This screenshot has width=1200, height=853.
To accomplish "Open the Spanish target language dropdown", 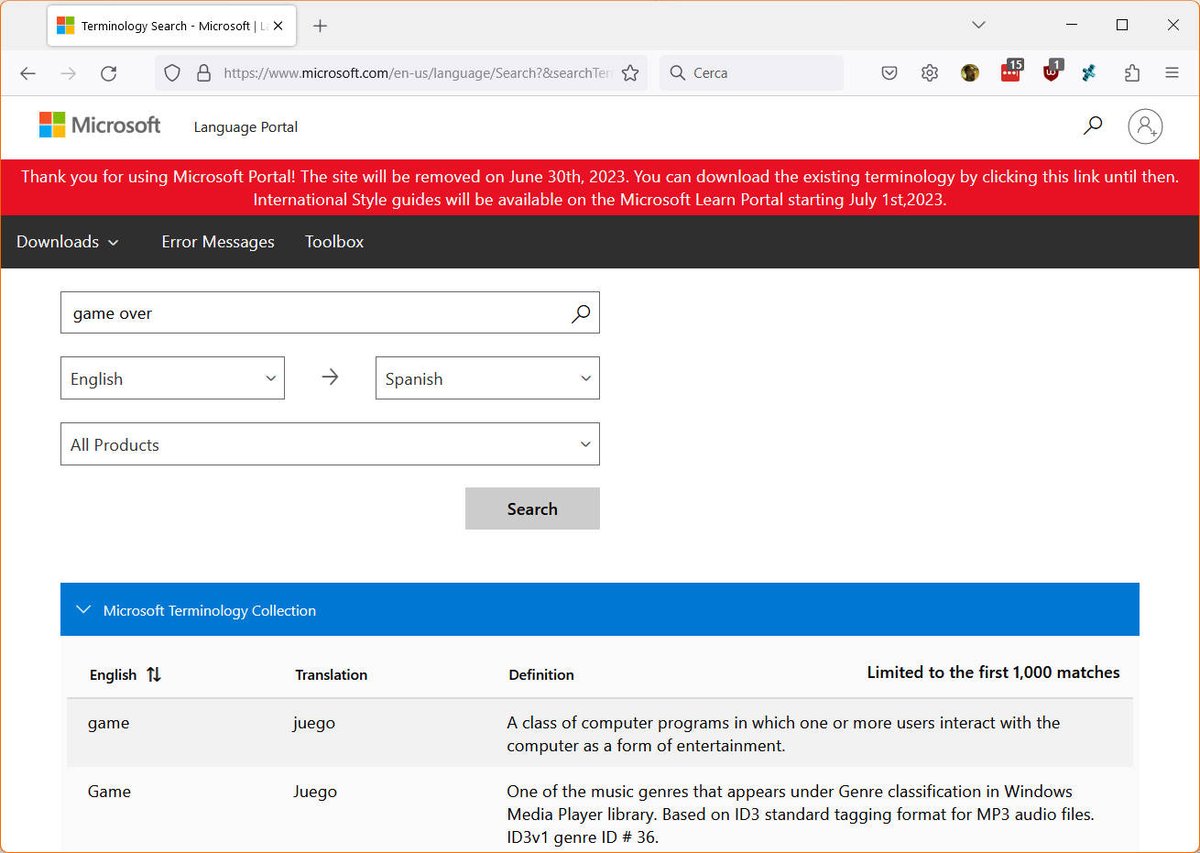I will pos(488,379).
